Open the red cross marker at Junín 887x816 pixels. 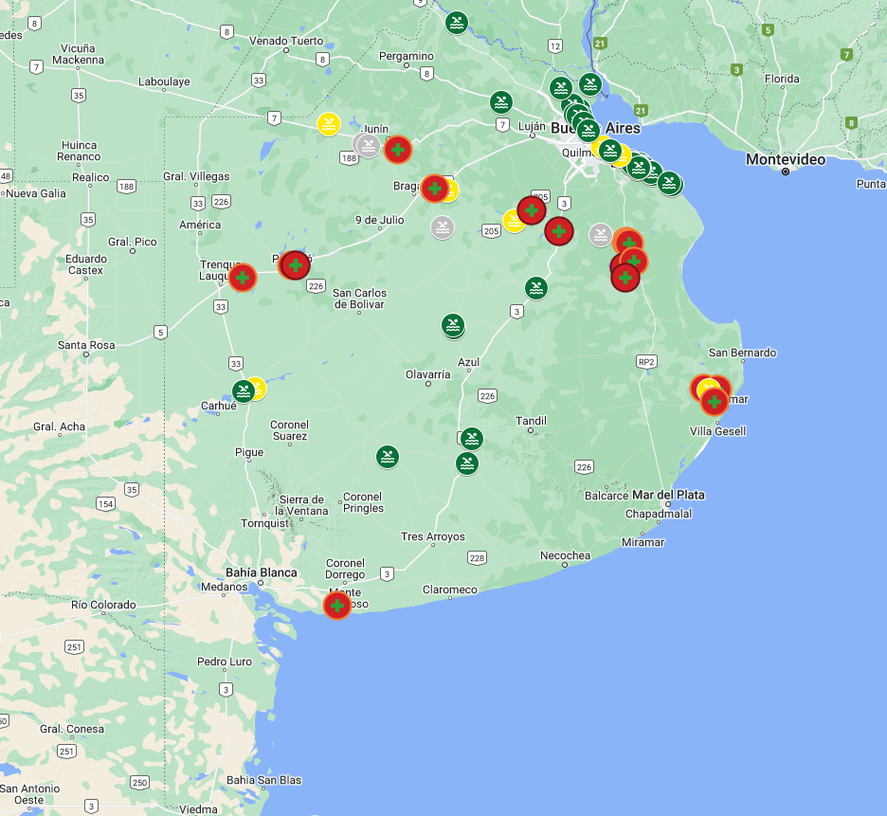398,150
